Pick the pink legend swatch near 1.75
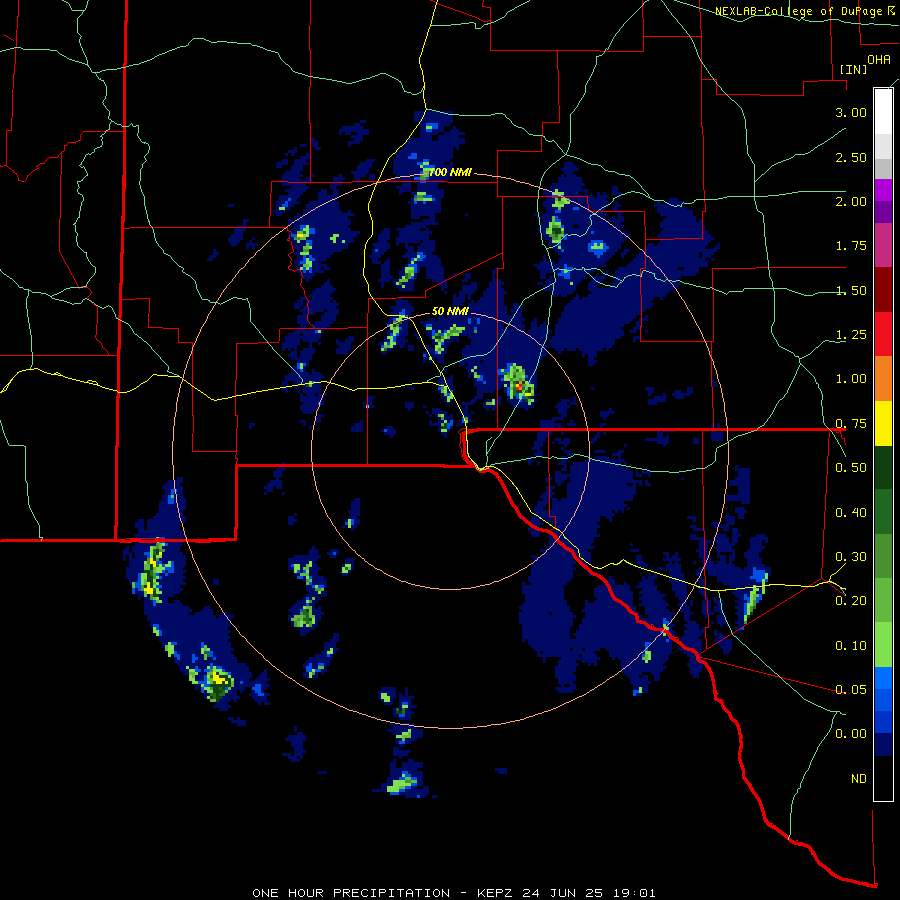Image resolution: width=900 pixels, height=900 pixels. tap(883, 245)
